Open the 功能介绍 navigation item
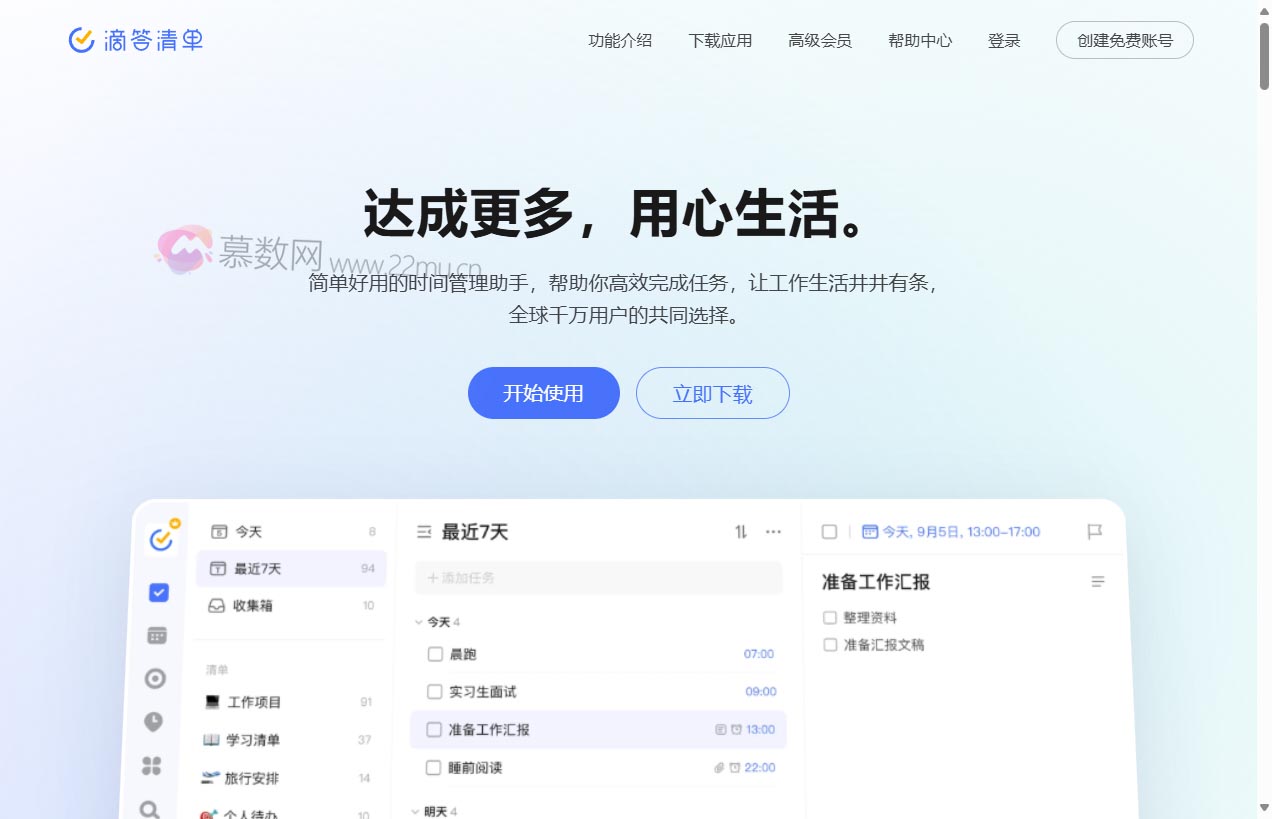The width and height of the screenshot is (1272, 819). (620, 41)
